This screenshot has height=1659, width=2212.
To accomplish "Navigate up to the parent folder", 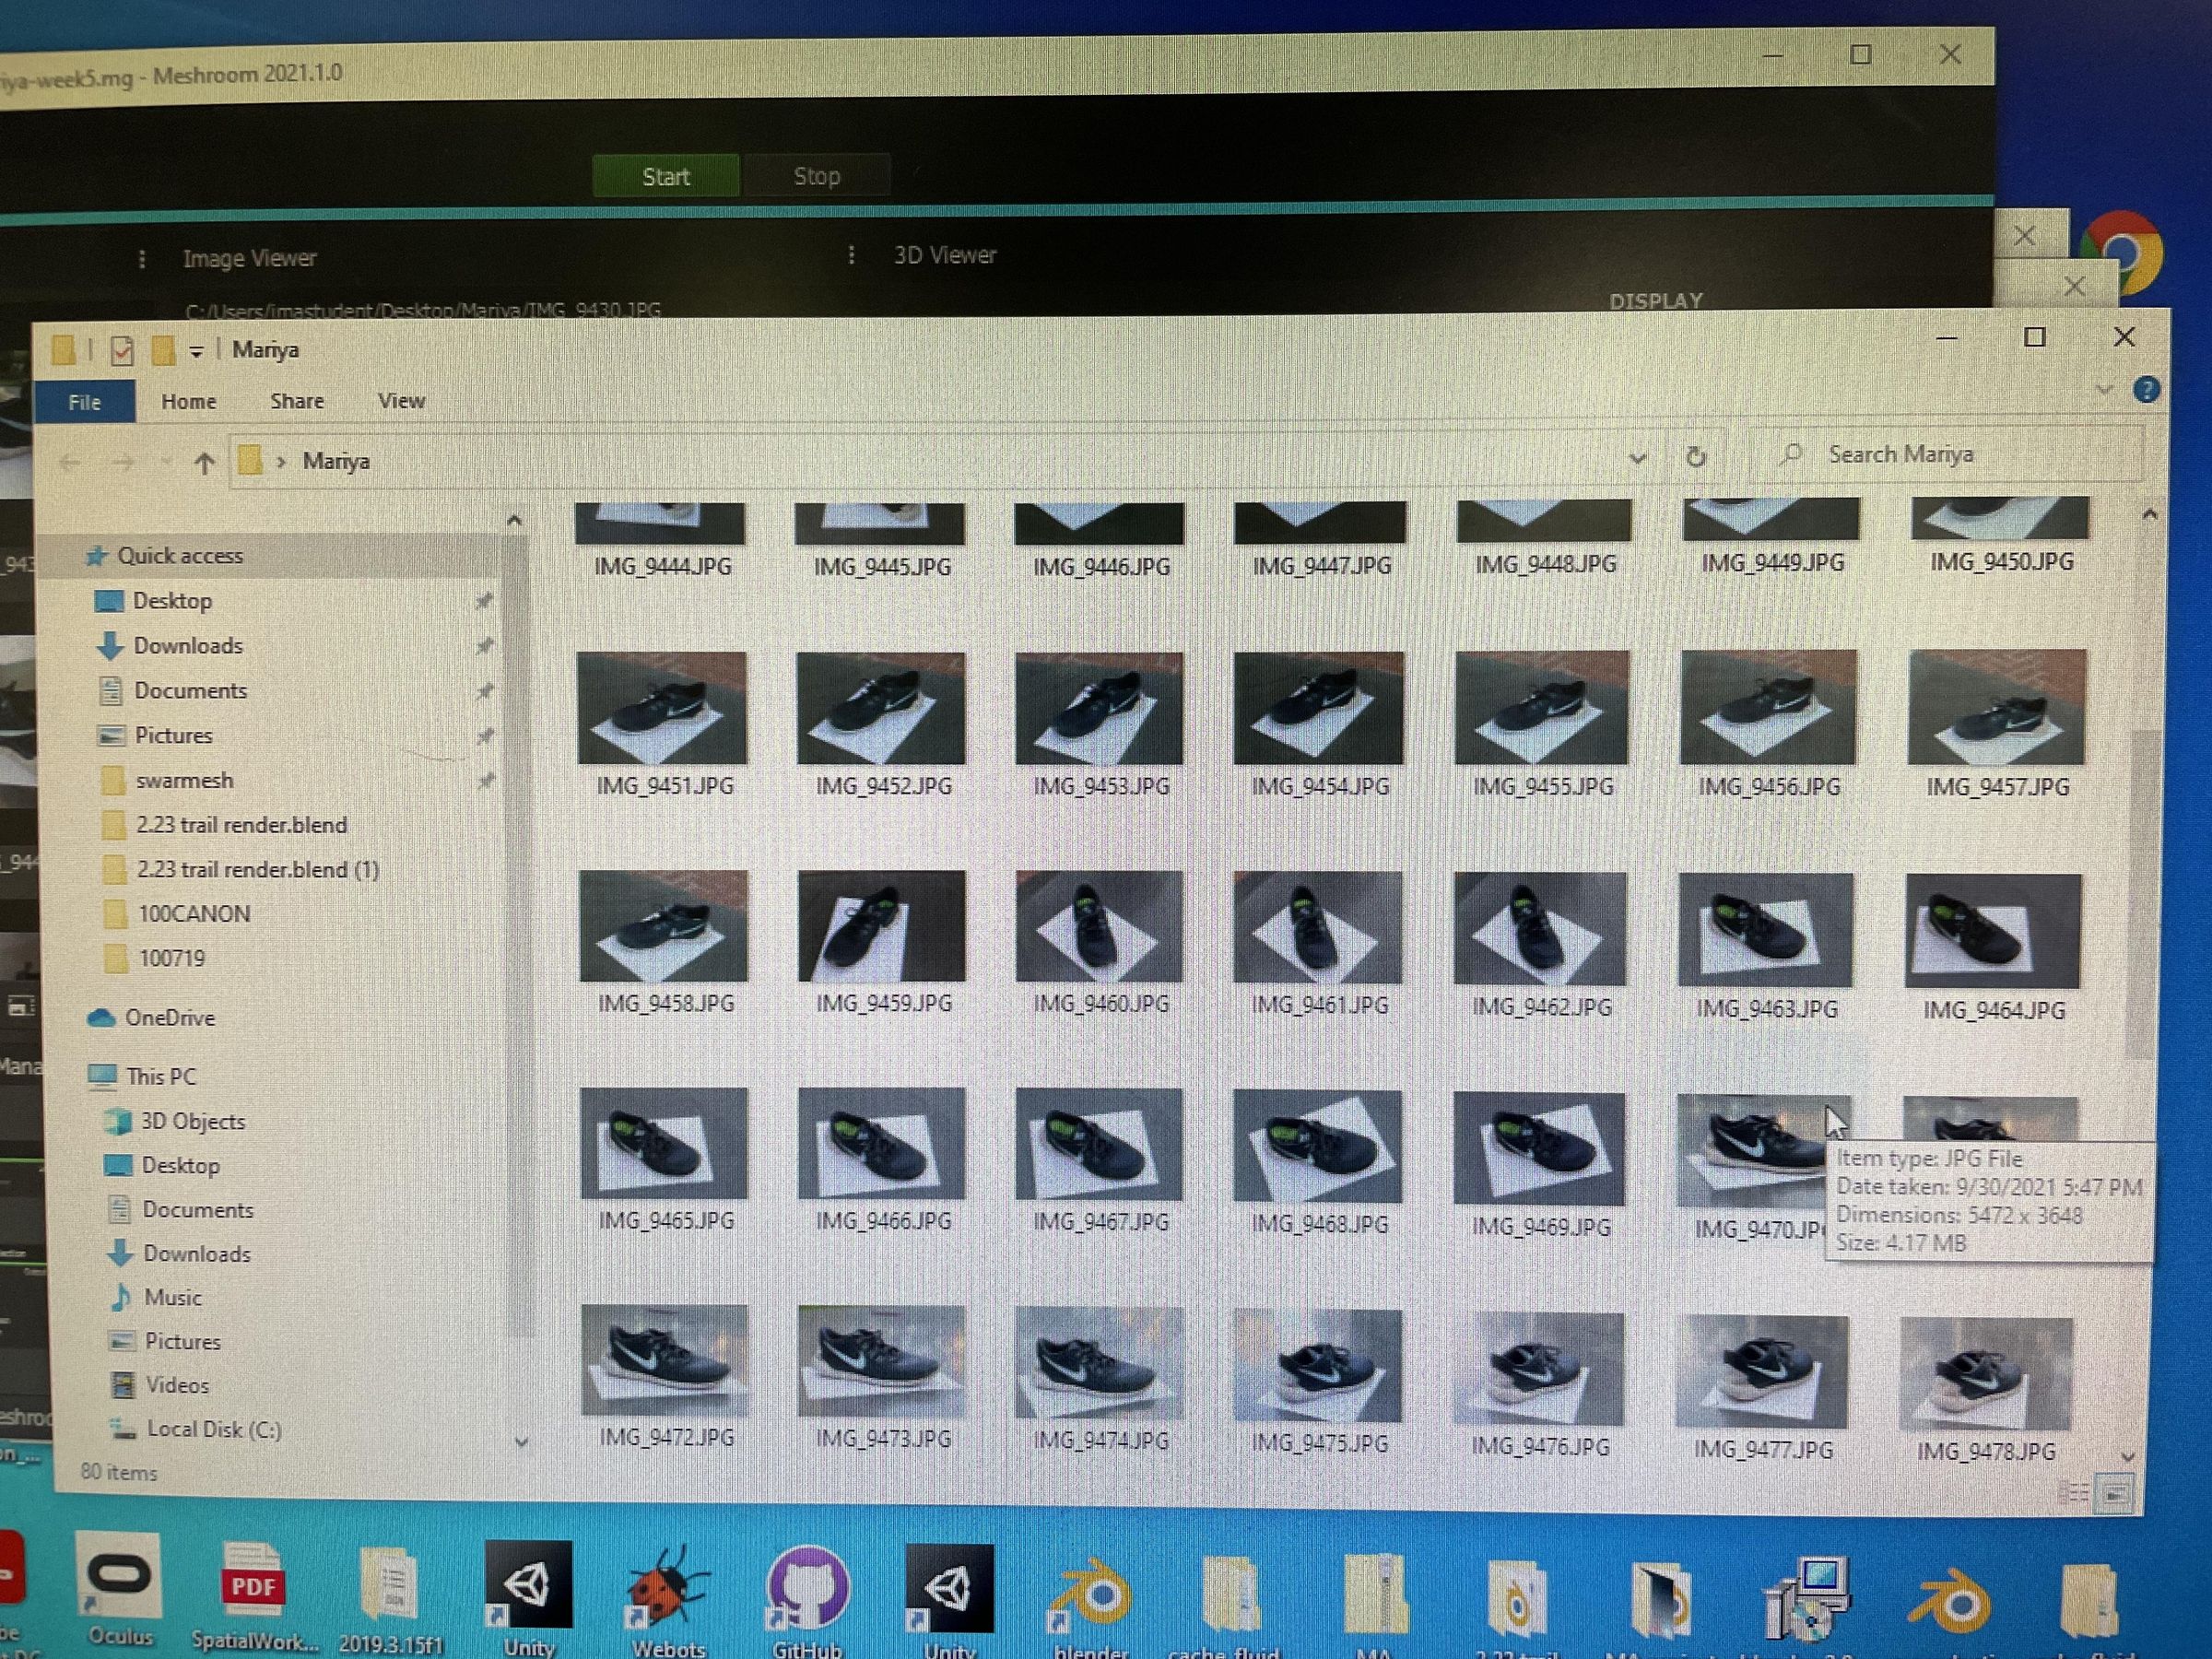I will [x=206, y=462].
